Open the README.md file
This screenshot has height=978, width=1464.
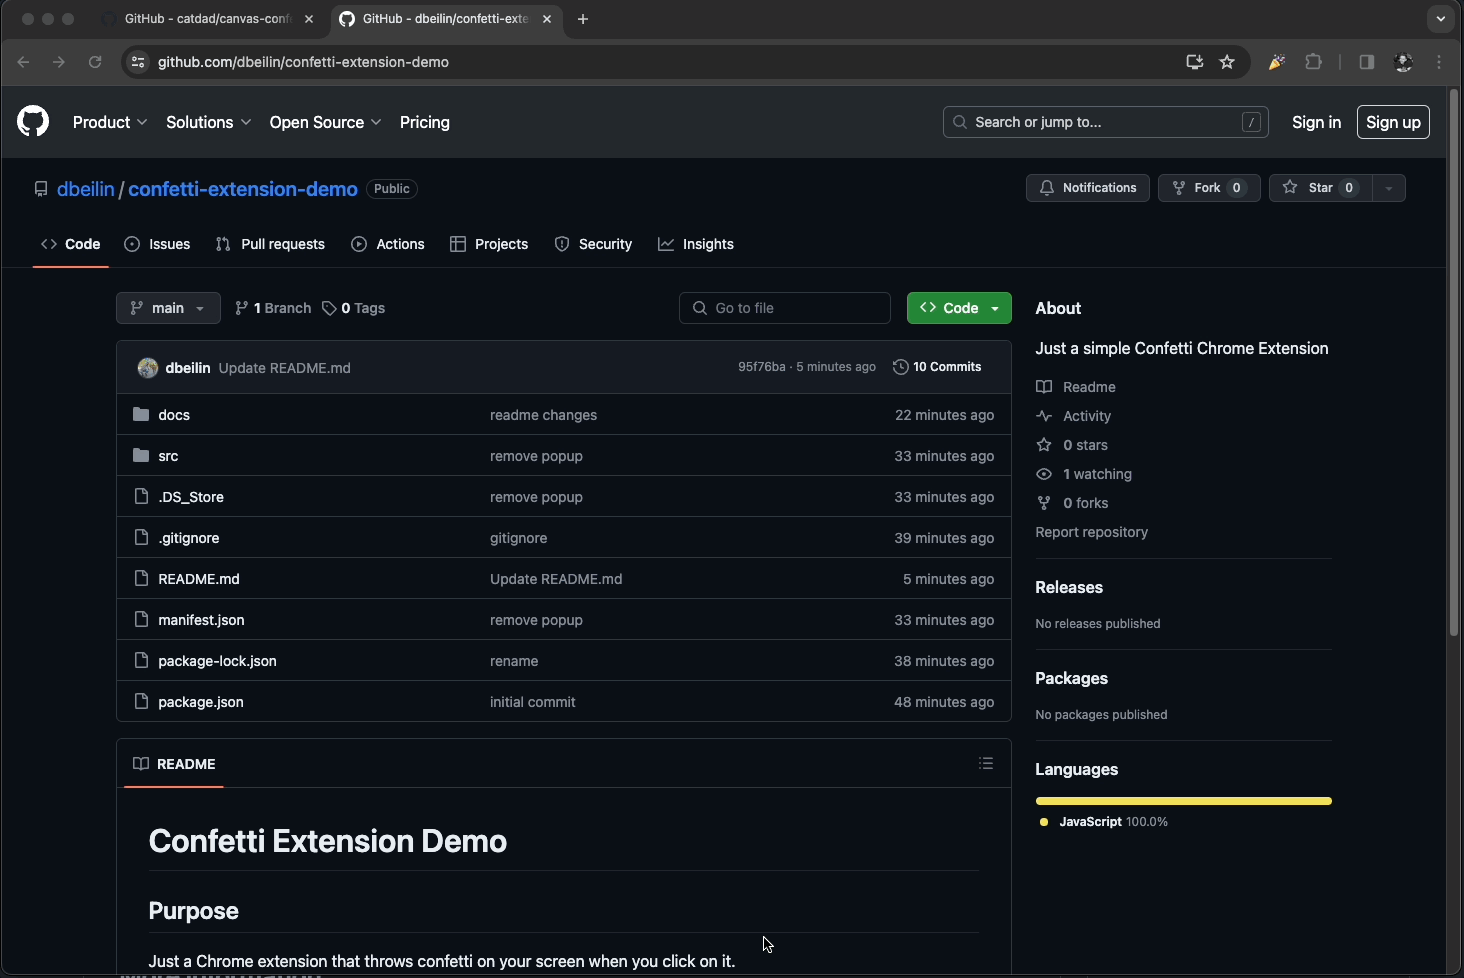point(199,579)
